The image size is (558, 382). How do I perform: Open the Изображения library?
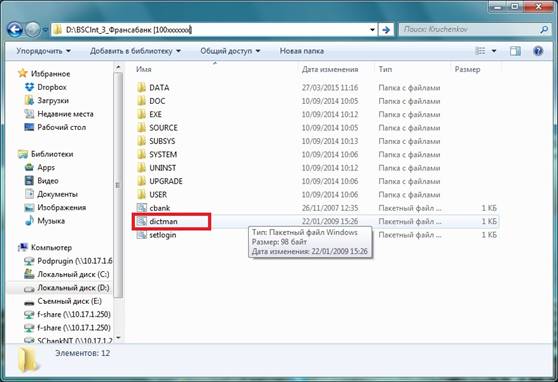pos(62,207)
